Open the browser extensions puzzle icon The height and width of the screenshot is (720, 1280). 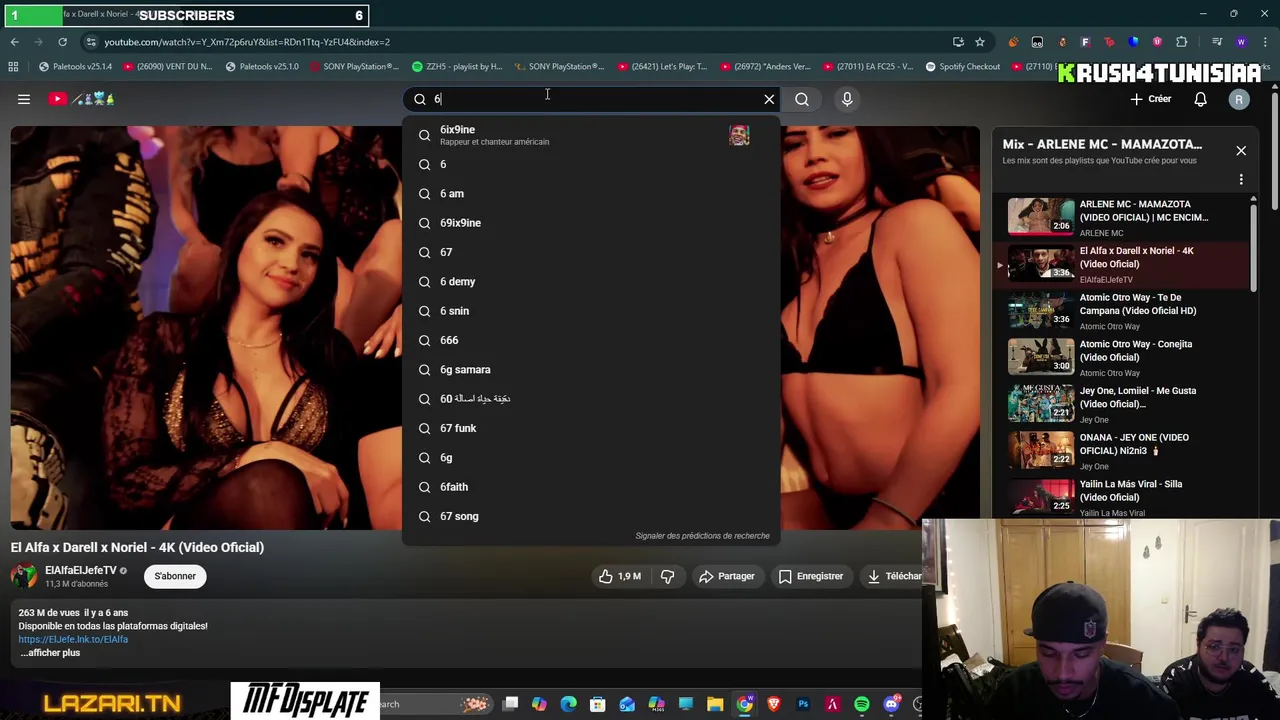[x=1181, y=42]
